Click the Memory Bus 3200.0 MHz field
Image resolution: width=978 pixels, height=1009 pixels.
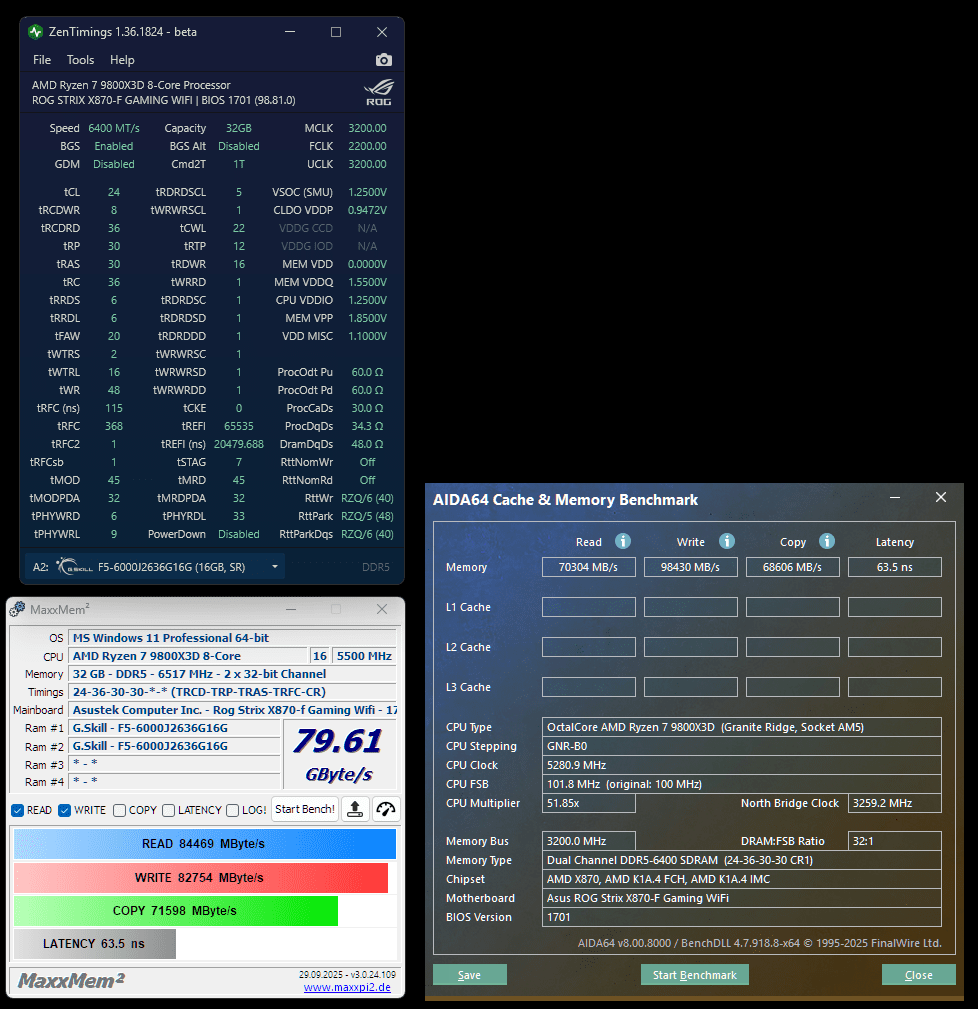pyautogui.click(x=589, y=841)
